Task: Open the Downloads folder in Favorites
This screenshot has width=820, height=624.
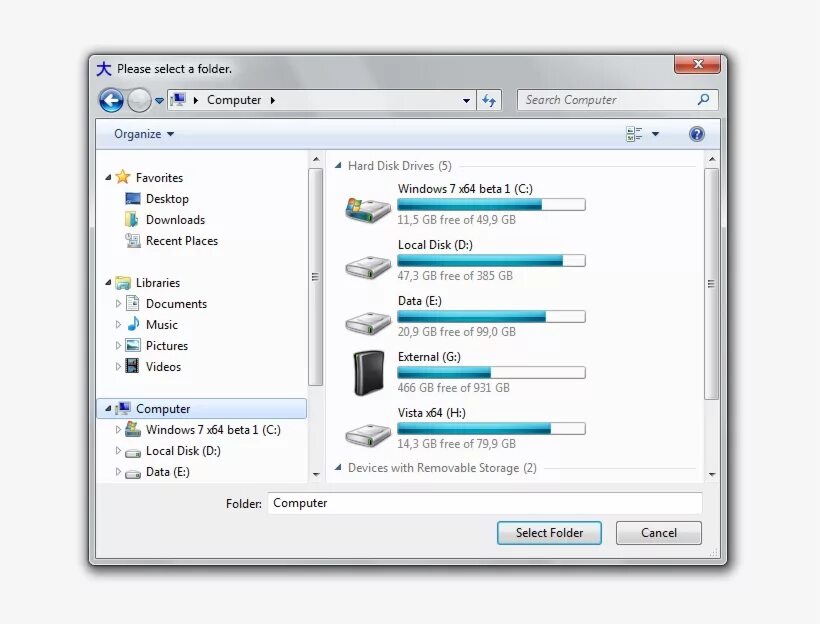Action: (175, 220)
